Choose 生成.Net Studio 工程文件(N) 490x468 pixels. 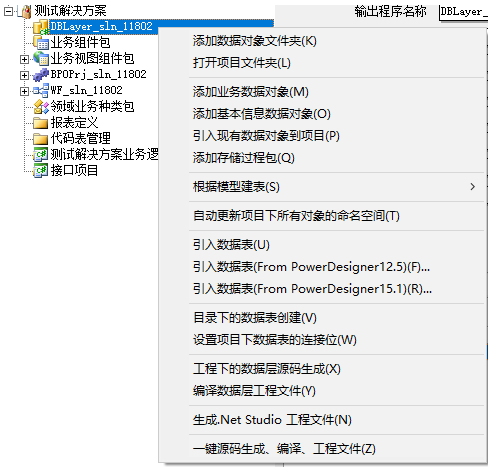pyautogui.click(x=337, y=420)
